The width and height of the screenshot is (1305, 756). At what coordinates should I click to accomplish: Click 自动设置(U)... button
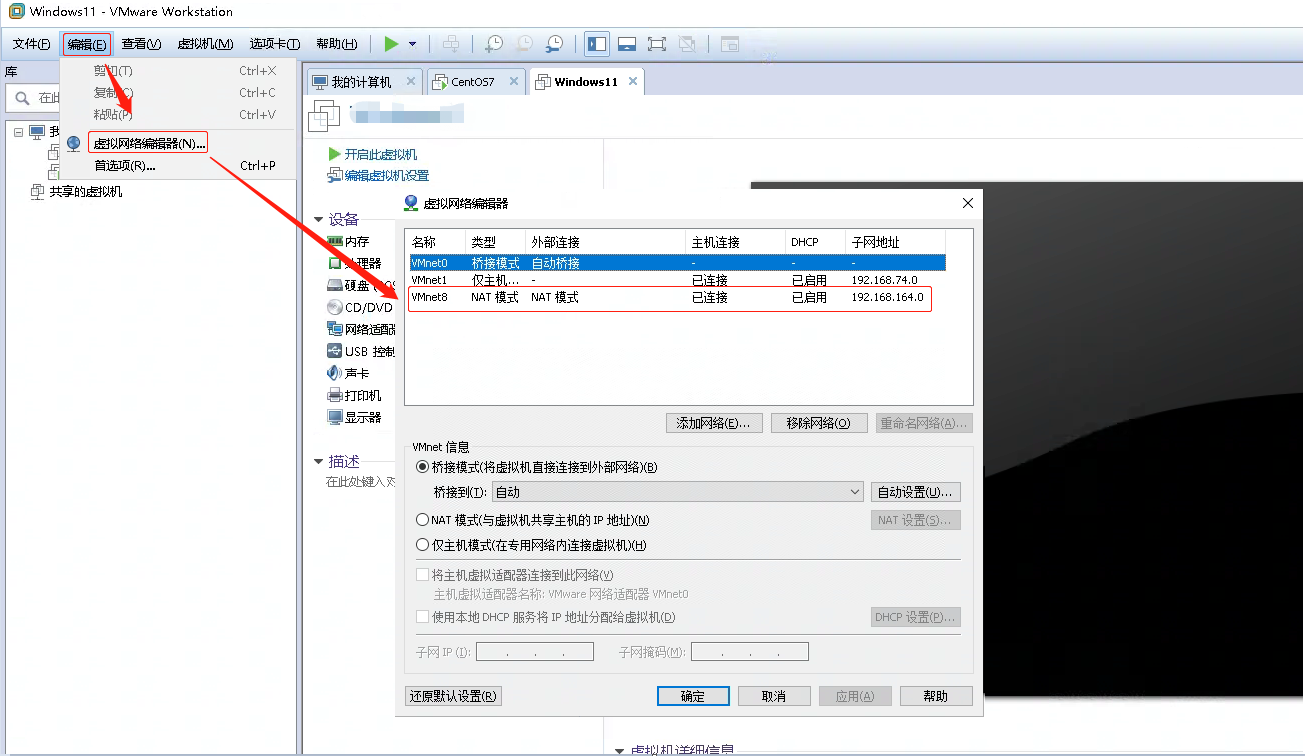(x=916, y=492)
